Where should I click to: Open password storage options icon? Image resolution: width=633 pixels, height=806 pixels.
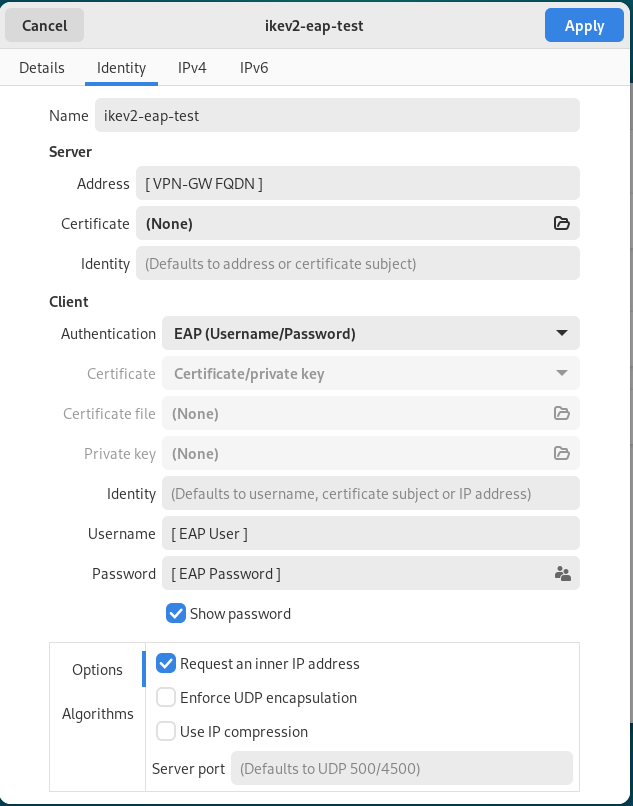click(x=561, y=573)
